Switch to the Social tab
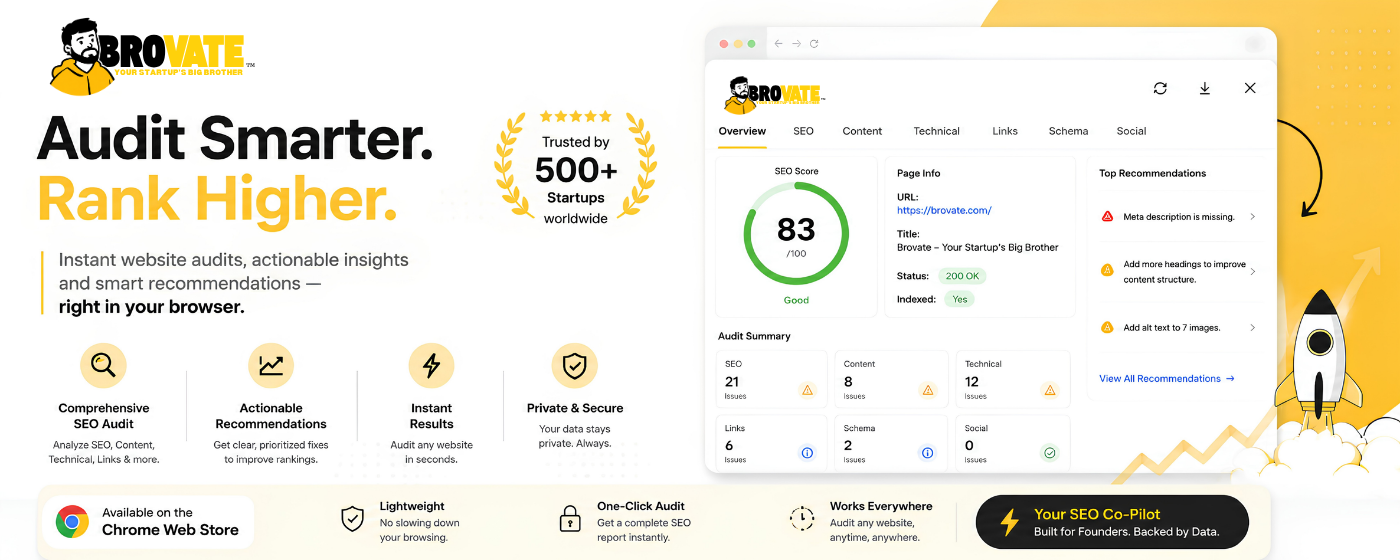The image size is (1400, 560). tap(1131, 131)
